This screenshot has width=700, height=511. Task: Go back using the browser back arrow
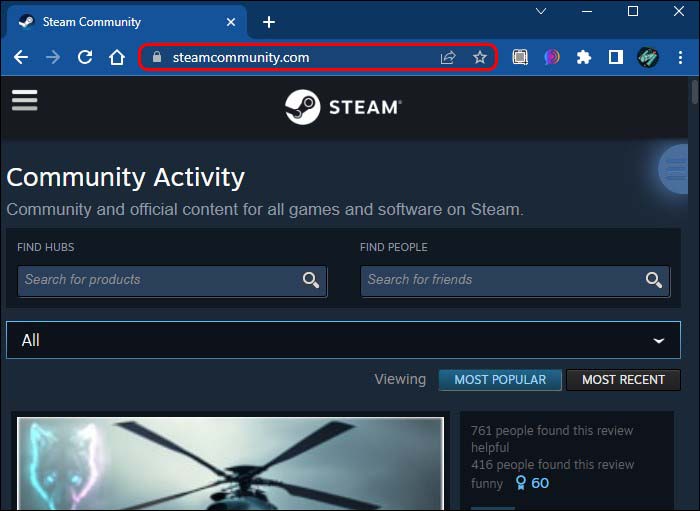coord(21,57)
